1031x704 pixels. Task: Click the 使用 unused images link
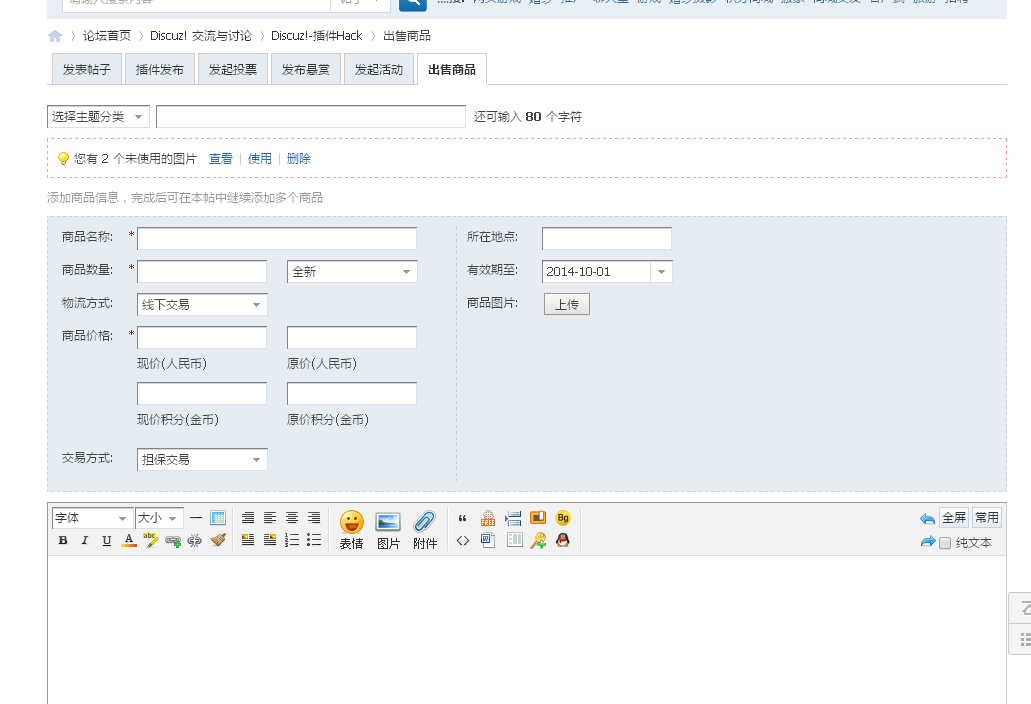tap(260, 158)
